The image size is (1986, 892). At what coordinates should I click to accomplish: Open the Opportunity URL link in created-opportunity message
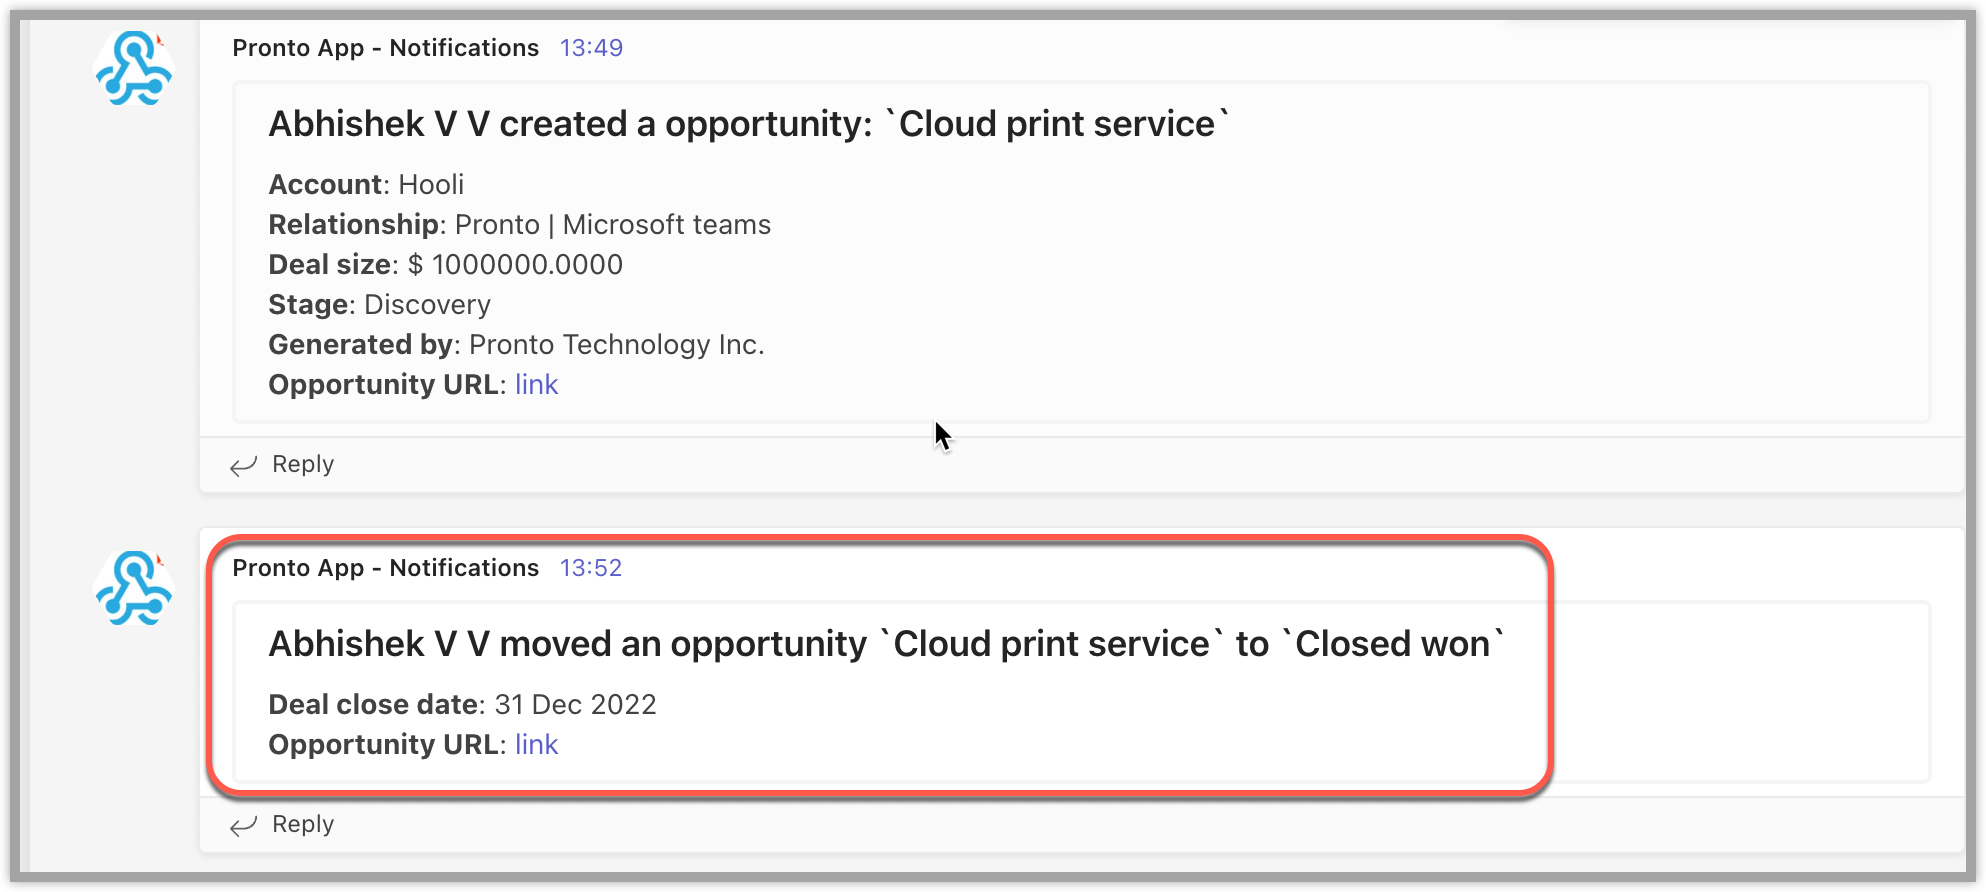point(536,385)
